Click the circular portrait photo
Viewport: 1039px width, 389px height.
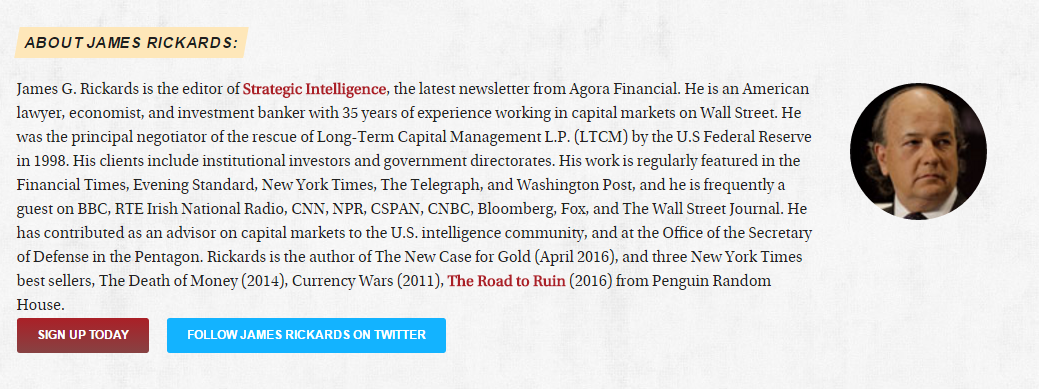point(918,151)
